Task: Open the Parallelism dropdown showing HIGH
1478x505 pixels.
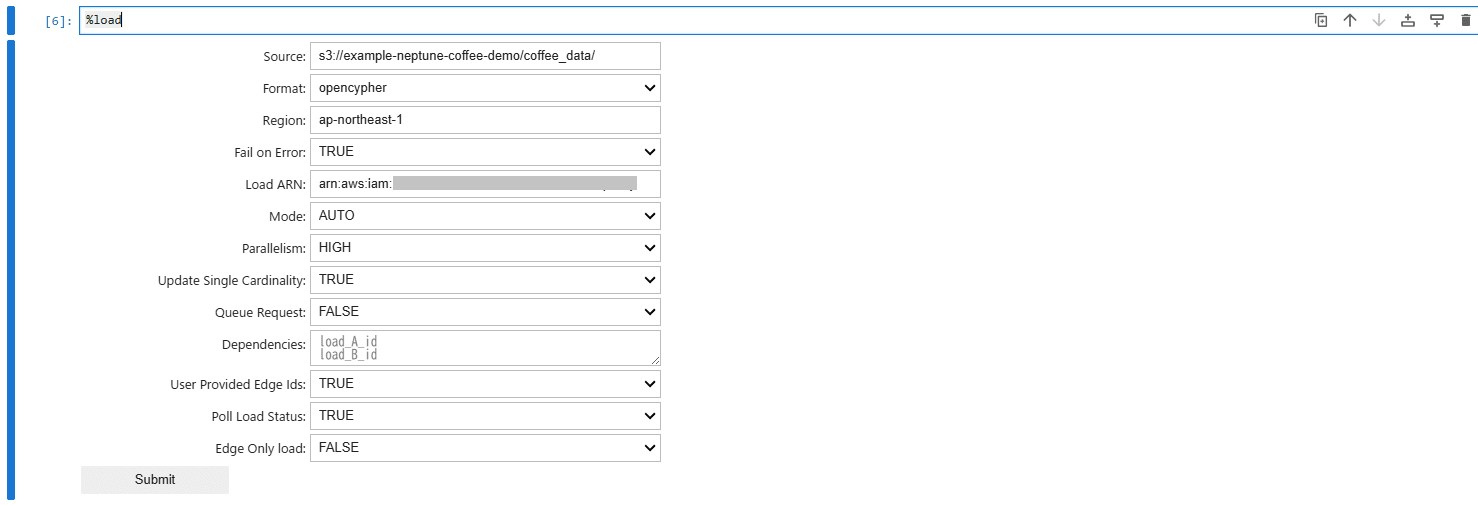Action: (x=485, y=248)
